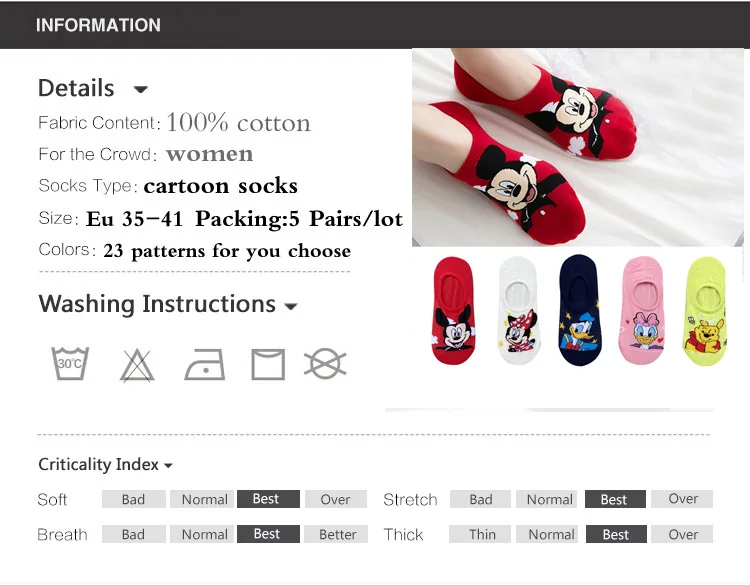Expand the Criticality Index arrow

click(x=168, y=466)
